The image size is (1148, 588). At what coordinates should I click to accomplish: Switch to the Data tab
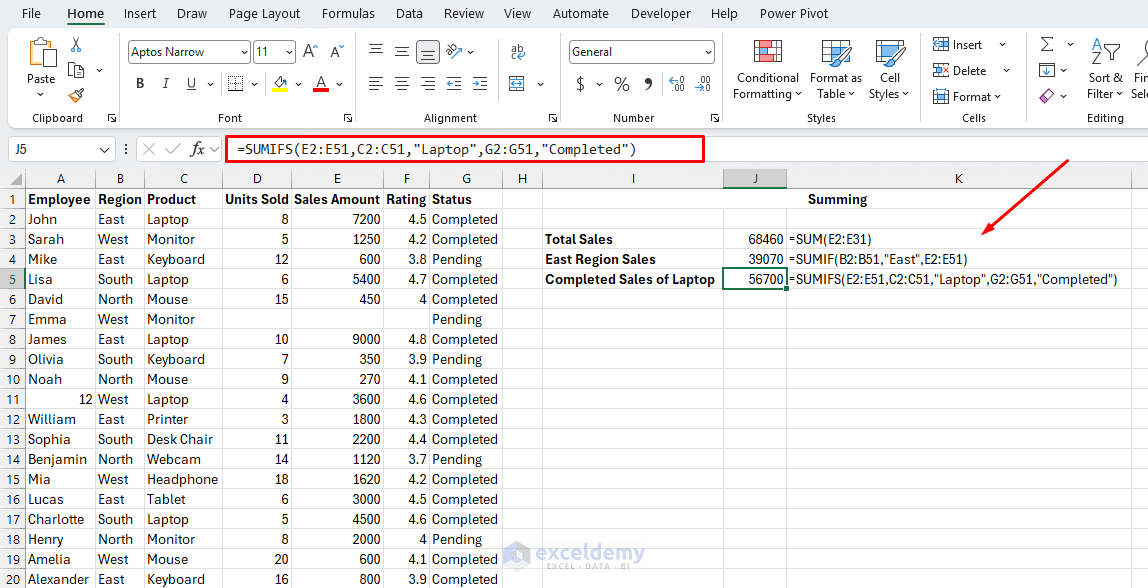(409, 14)
